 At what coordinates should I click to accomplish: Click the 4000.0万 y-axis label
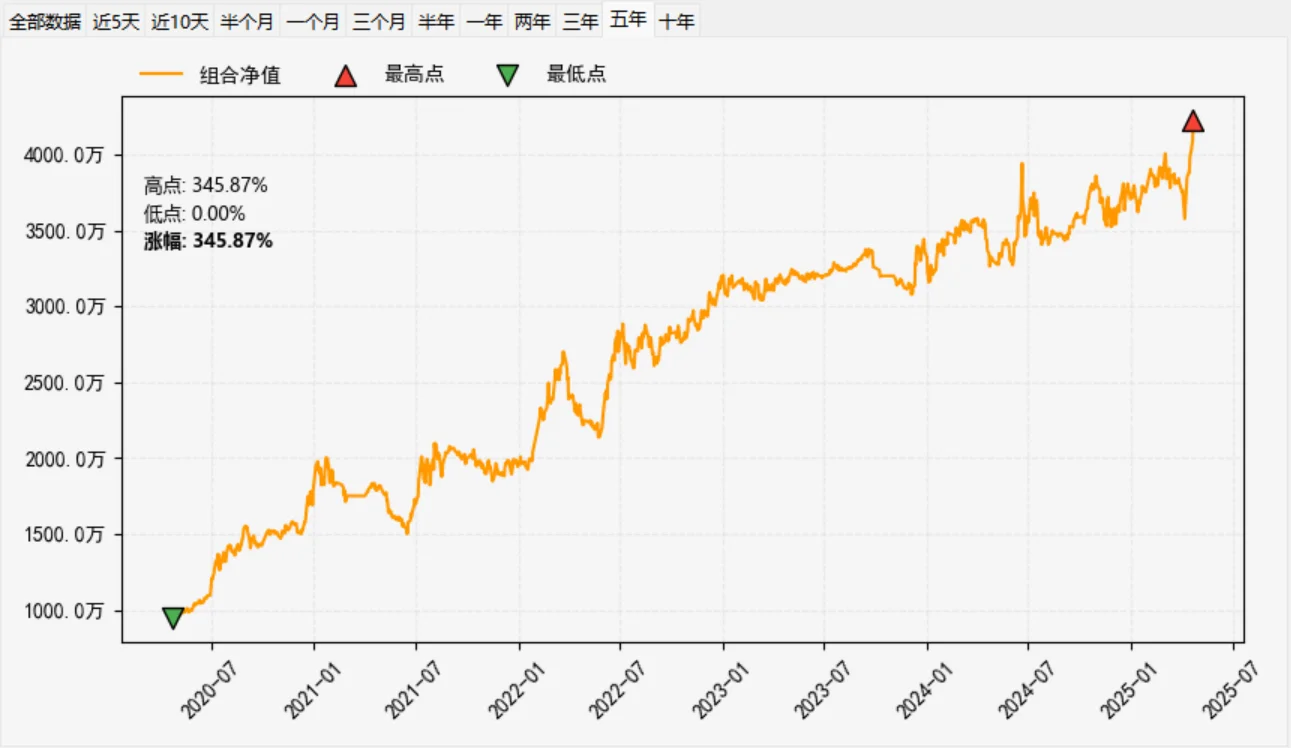pyautogui.click(x=65, y=155)
